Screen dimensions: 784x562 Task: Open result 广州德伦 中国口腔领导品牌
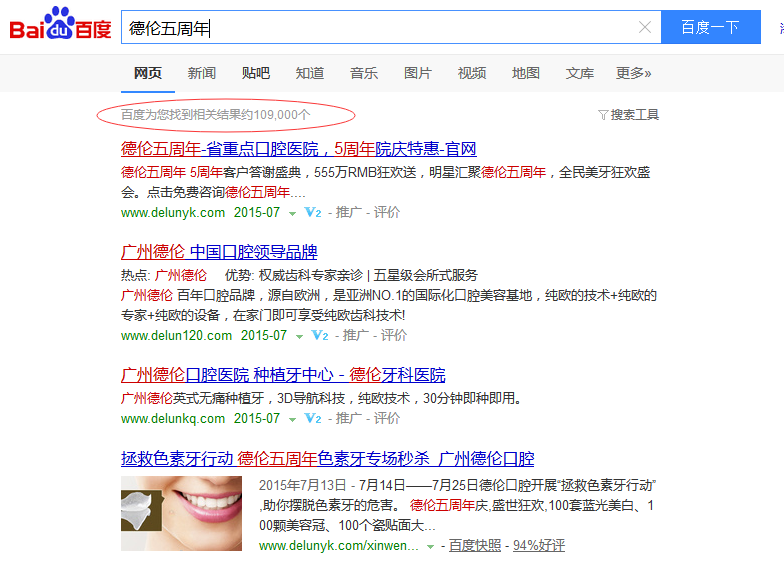pyautogui.click(x=219, y=252)
